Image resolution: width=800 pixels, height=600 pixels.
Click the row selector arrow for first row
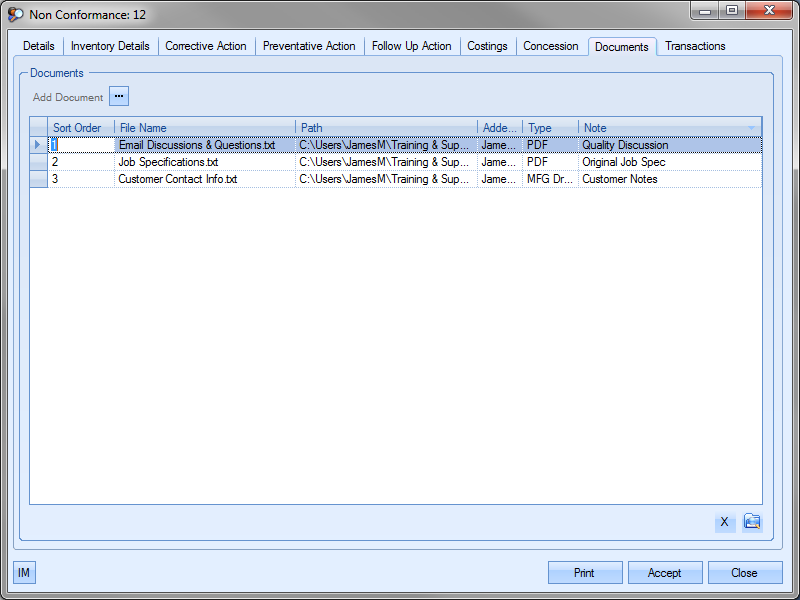point(38,145)
